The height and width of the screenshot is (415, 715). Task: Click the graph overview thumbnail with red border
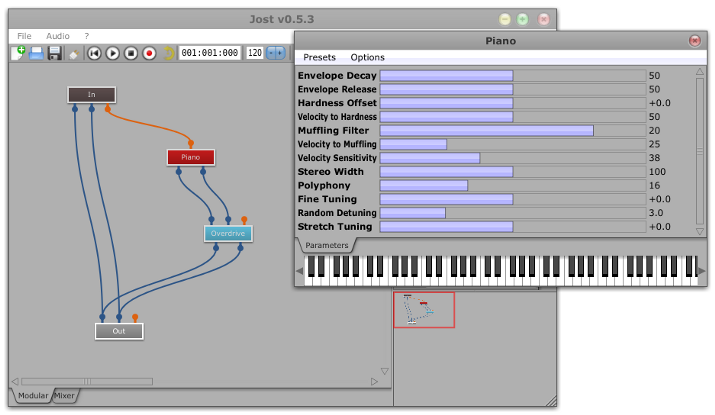pos(424,310)
